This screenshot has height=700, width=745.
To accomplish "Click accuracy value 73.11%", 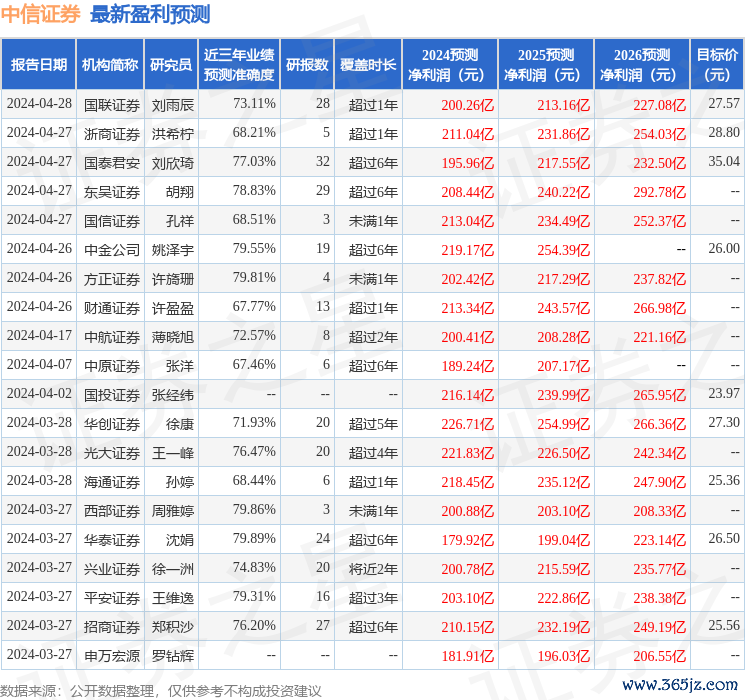I will click(254, 103).
